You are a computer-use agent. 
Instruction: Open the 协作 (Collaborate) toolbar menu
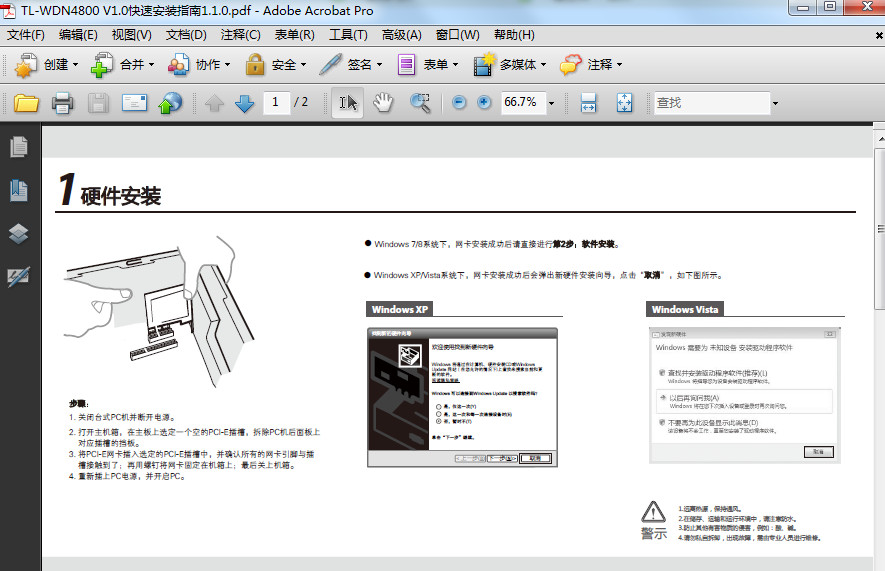point(199,65)
